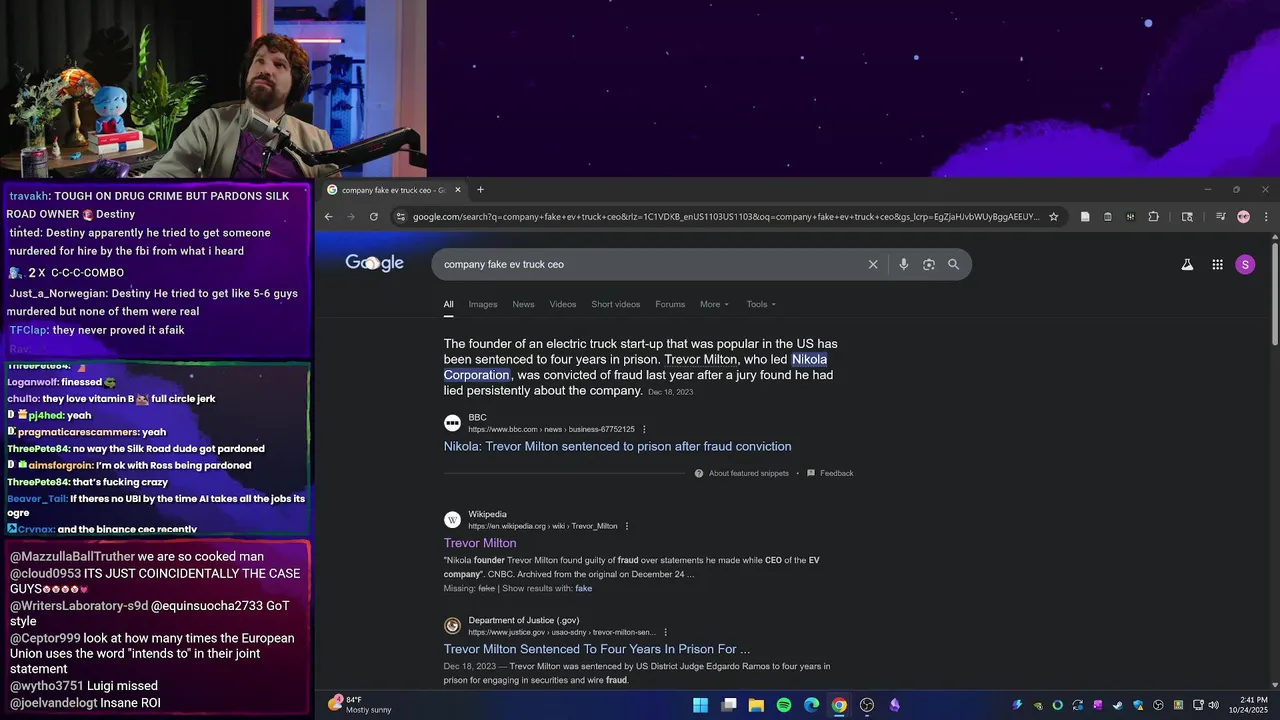
Task: Open OBS Studio from taskbar
Action: (867, 705)
